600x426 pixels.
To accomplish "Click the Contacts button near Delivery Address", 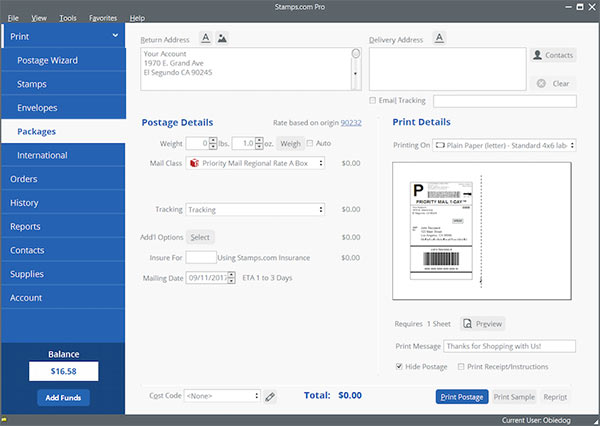I will [553, 55].
